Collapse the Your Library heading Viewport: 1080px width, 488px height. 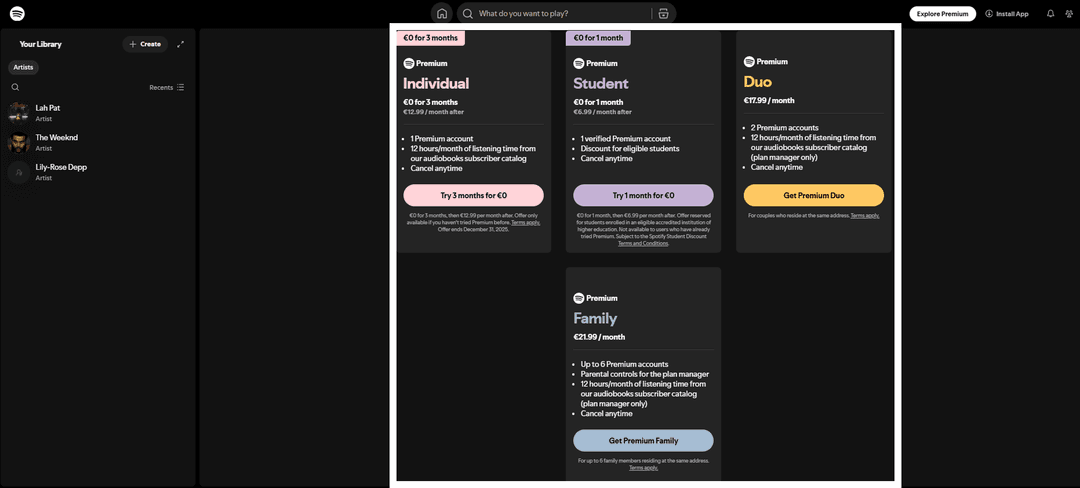click(x=41, y=44)
